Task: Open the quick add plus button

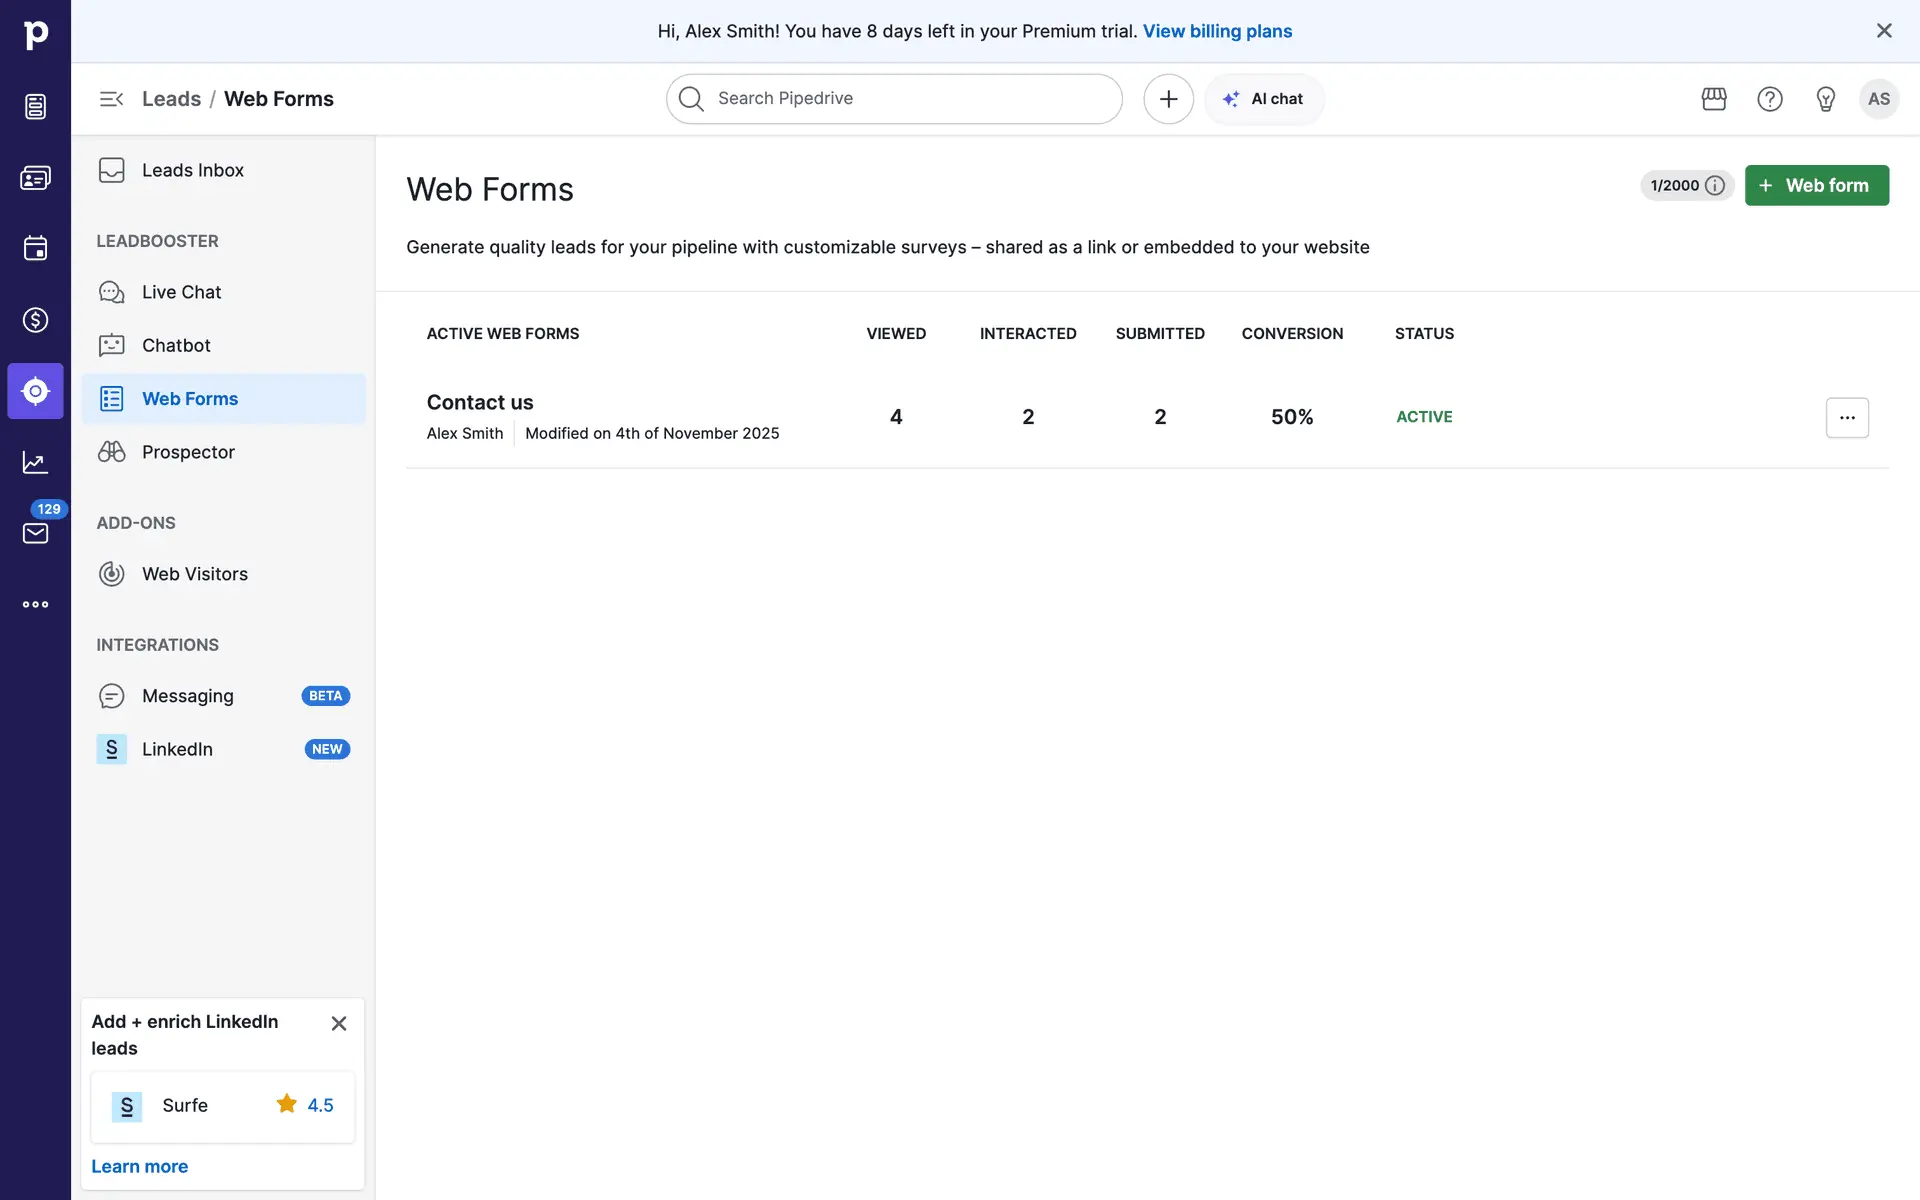Action: (x=1168, y=99)
